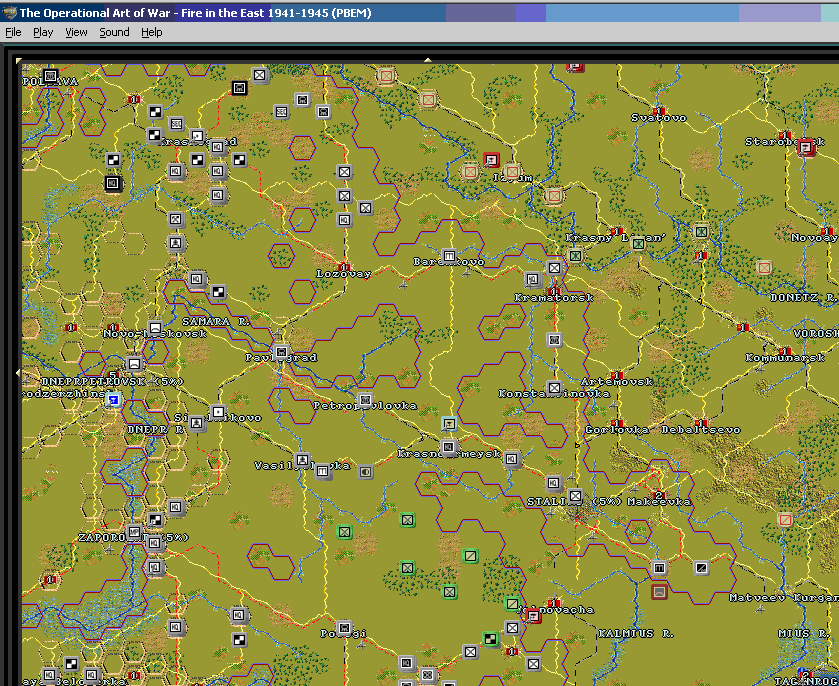The height and width of the screenshot is (686, 839).
Task: Click the MIUS R. river label
Action: [x=804, y=634]
